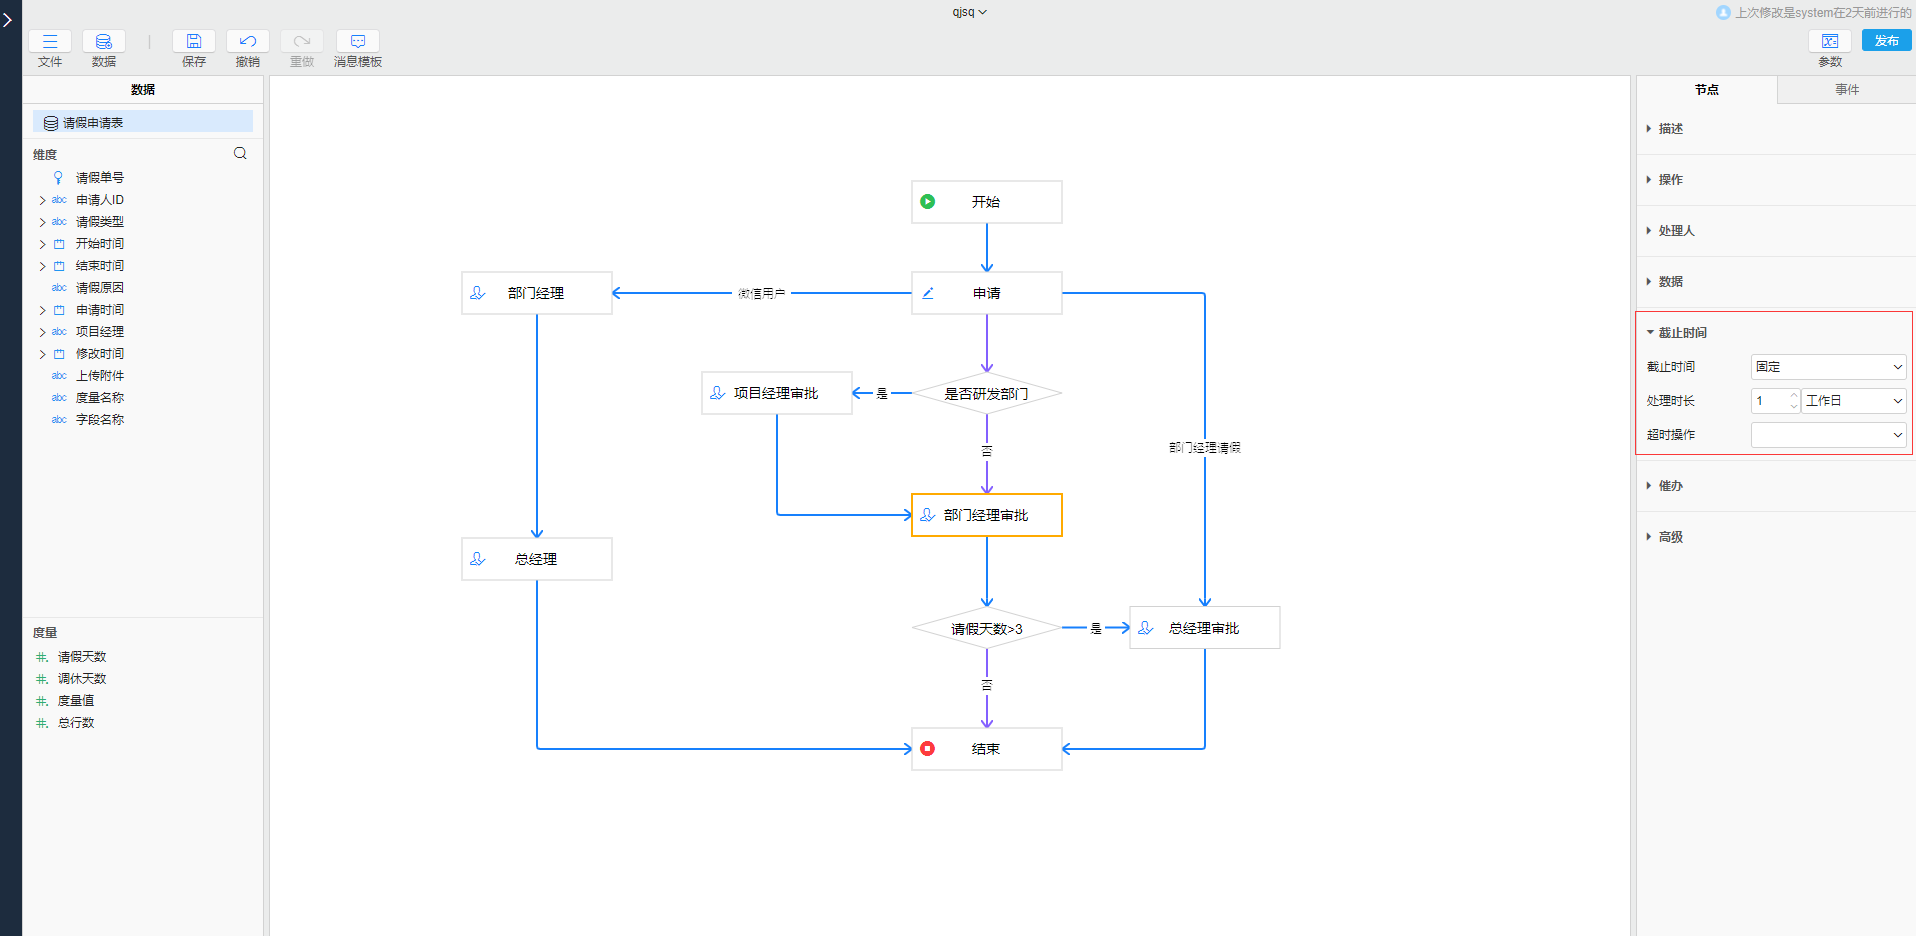Image resolution: width=1916 pixels, height=936 pixels.
Task: Click the 数据 database toolbar icon
Action: (103, 41)
